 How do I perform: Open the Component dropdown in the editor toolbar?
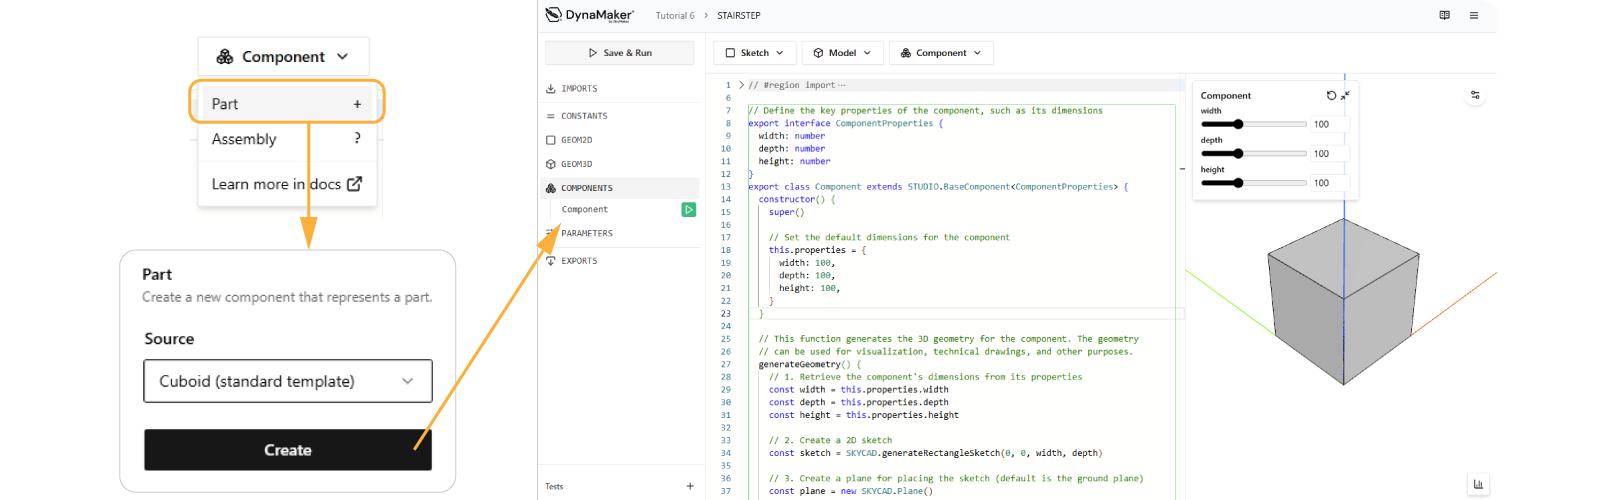click(x=941, y=53)
